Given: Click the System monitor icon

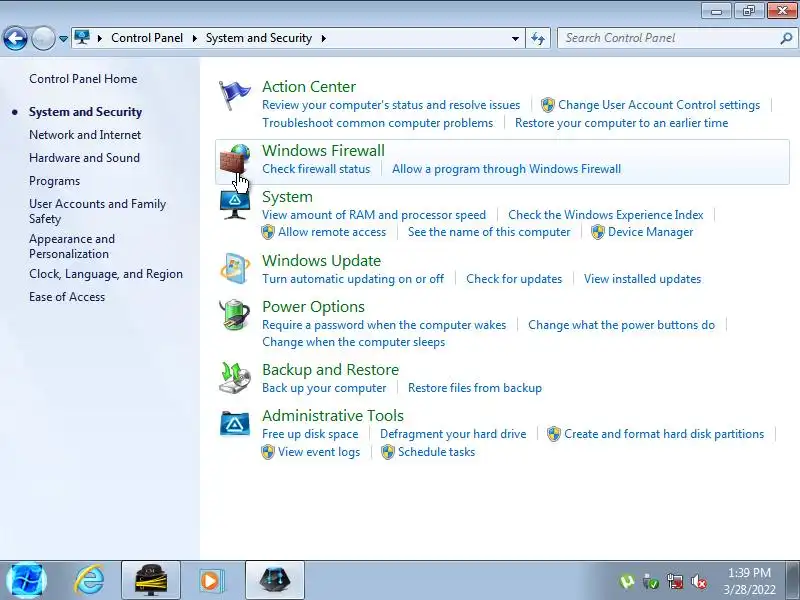Looking at the screenshot, I should 235,205.
